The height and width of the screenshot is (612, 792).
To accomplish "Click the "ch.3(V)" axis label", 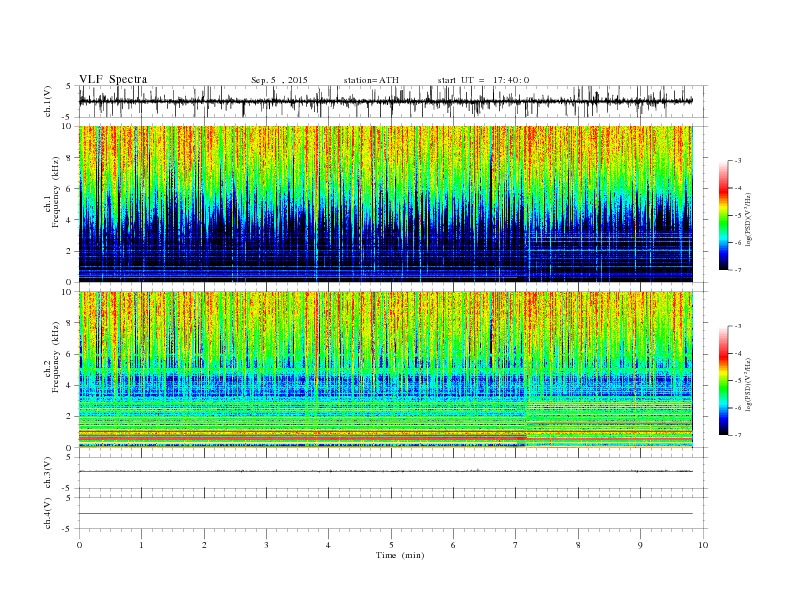I will pyautogui.click(x=48, y=473).
